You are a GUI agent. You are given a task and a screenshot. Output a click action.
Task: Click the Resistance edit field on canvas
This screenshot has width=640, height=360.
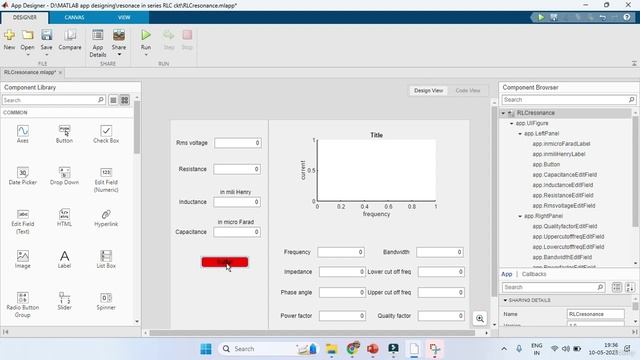click(x=237, y=169)
